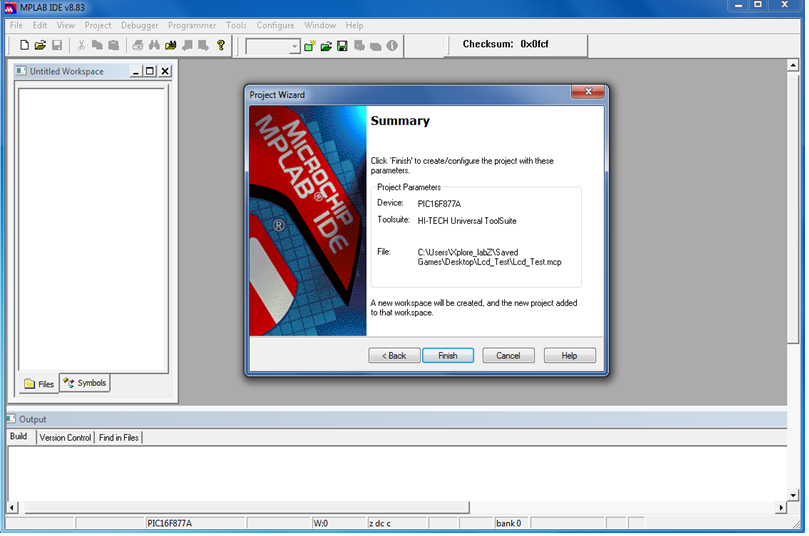The height and width of the screenshot is (536, 809).
Task: Open the Debugger menu
Action: click(140, 25)
